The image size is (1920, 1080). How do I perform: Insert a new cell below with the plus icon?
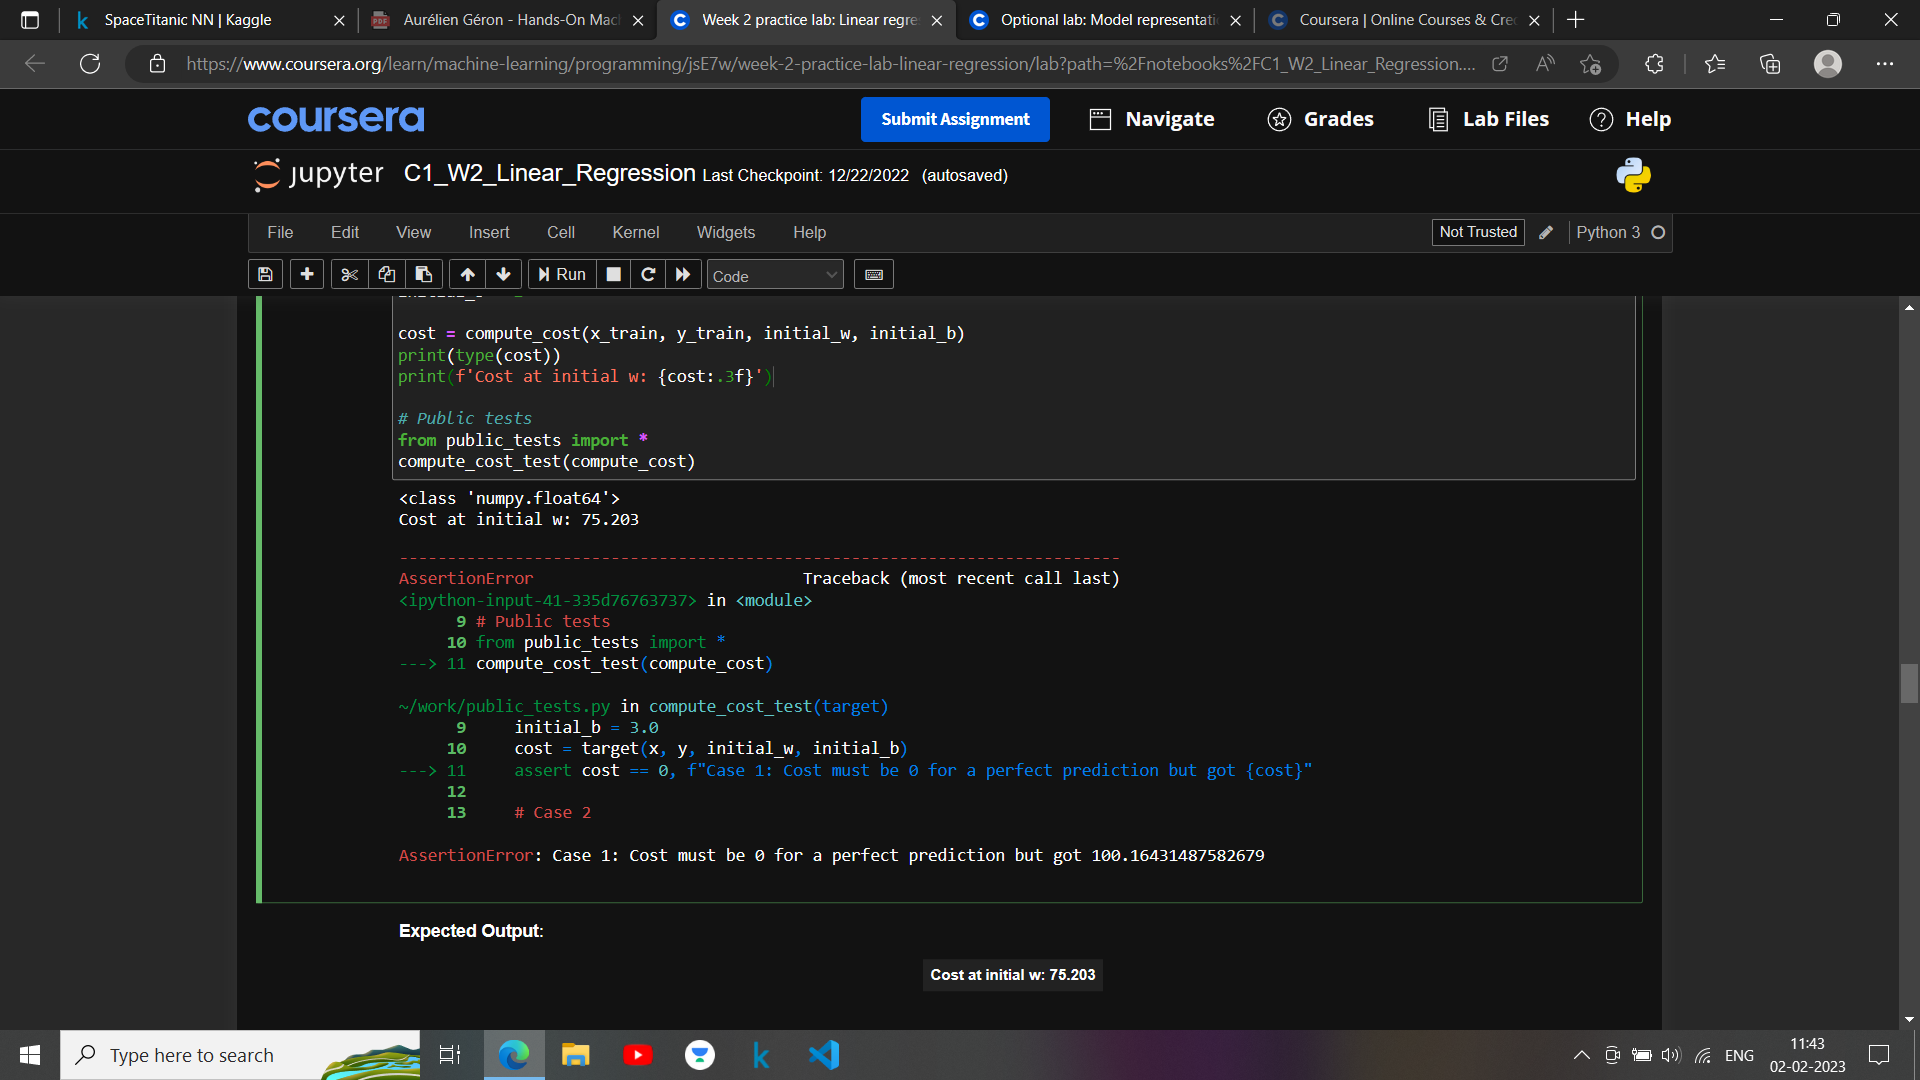pos(307,274)
